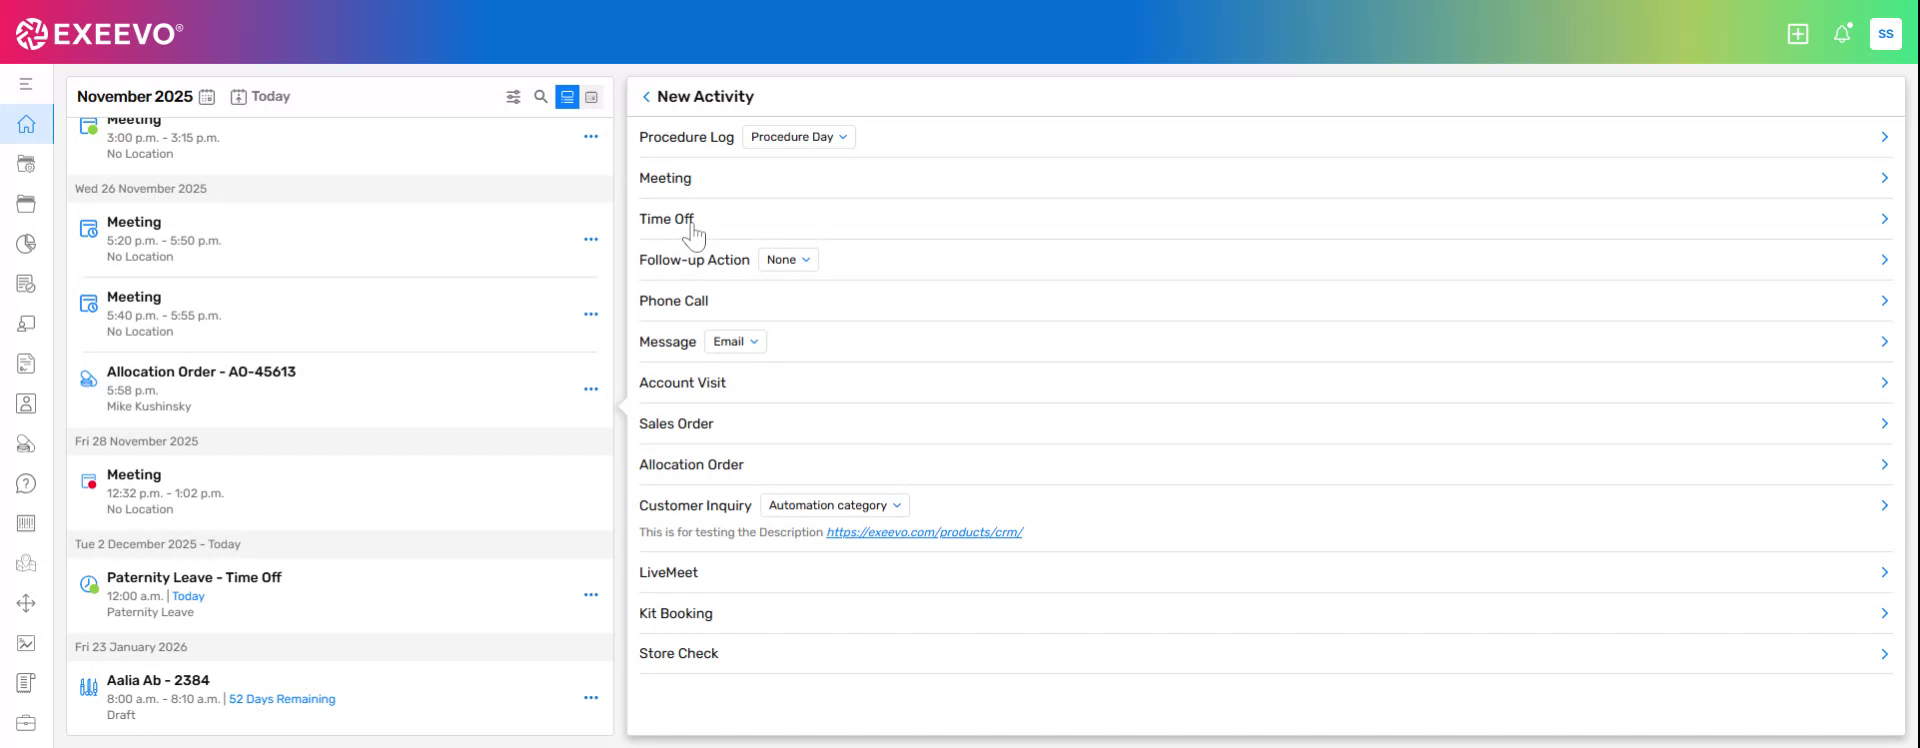Screen dimensions: 1920x748
Task: Open the pie chart sidebar icon
Action: [x=26, y=244]
